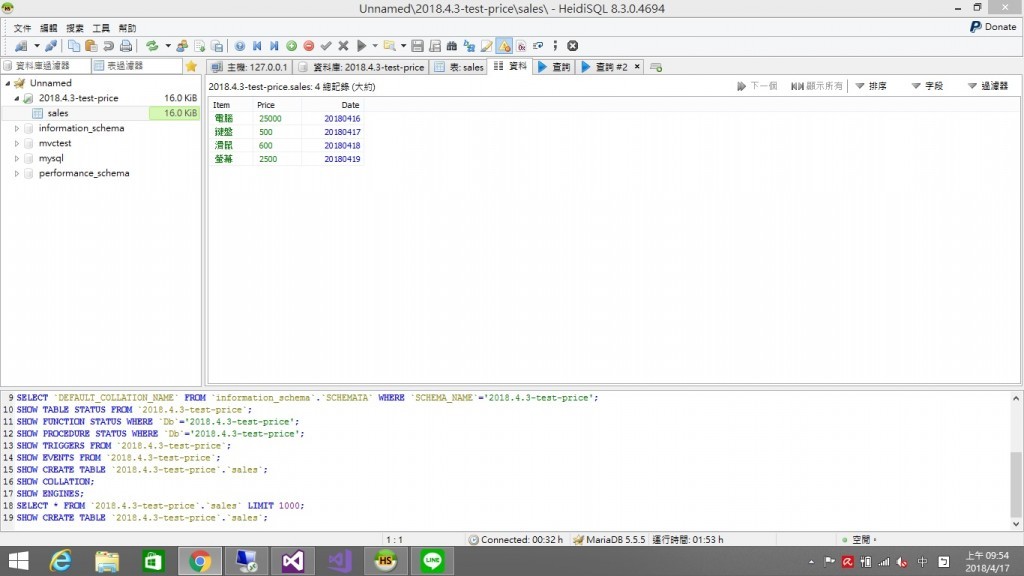Click the table filter input field
Screen dimensions: 1024x576
pos(137,66)
